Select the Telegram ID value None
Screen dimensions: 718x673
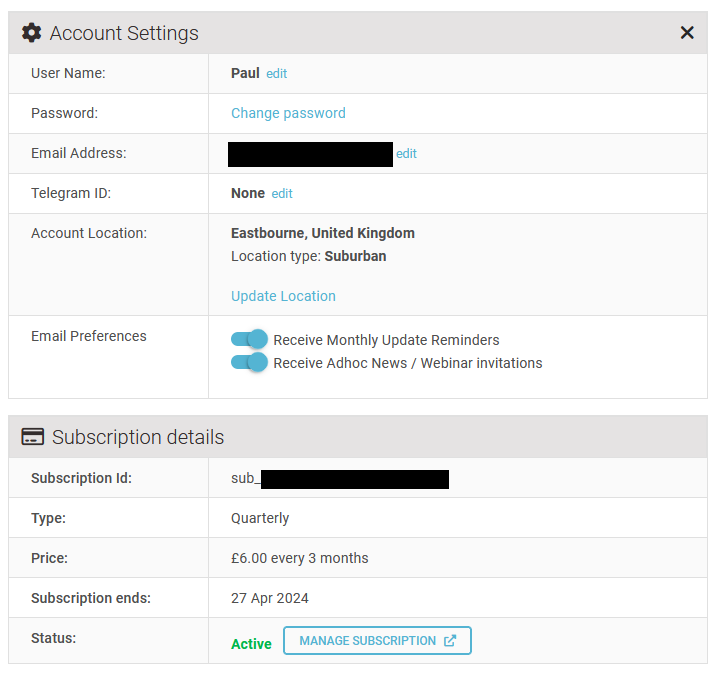coord(248,193)
